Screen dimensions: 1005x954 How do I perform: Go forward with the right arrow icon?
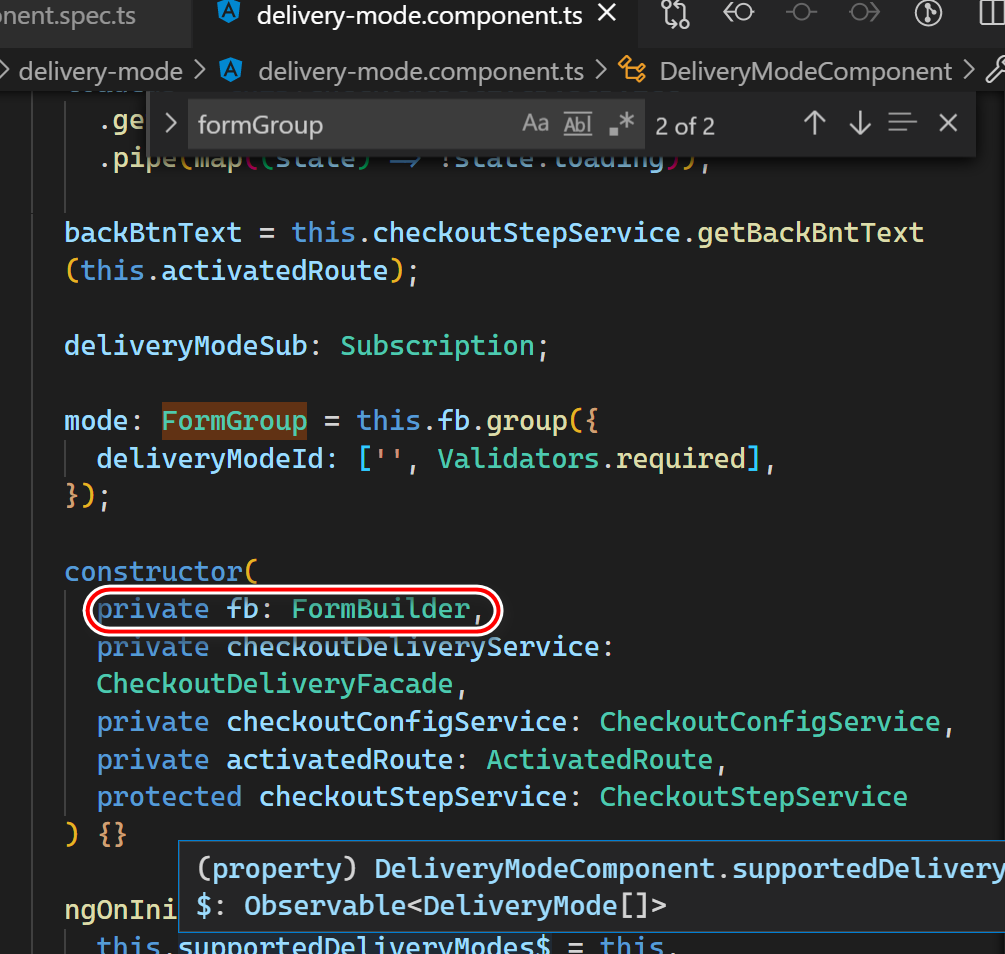pyautogui.click(x=865, y=12)
